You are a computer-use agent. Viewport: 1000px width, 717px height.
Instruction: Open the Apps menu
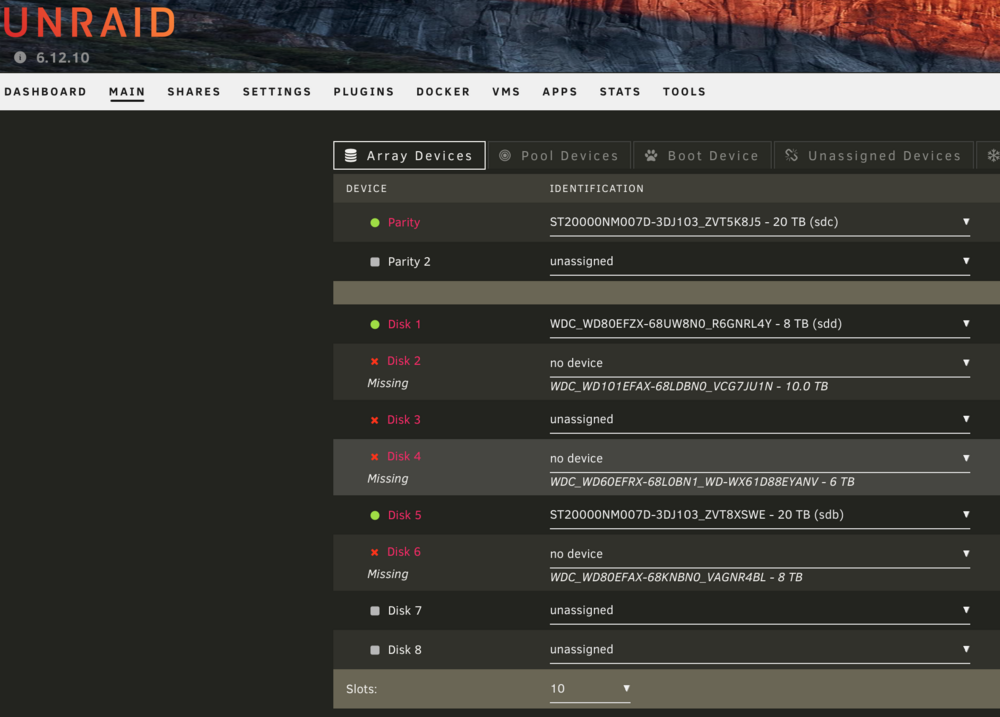pos(560,92)
